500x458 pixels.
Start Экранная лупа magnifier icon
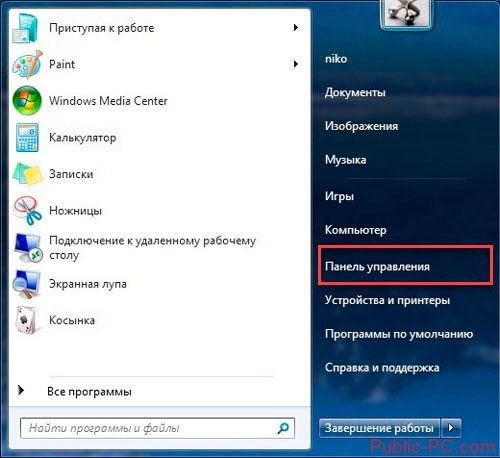click(x=27, y=284)
